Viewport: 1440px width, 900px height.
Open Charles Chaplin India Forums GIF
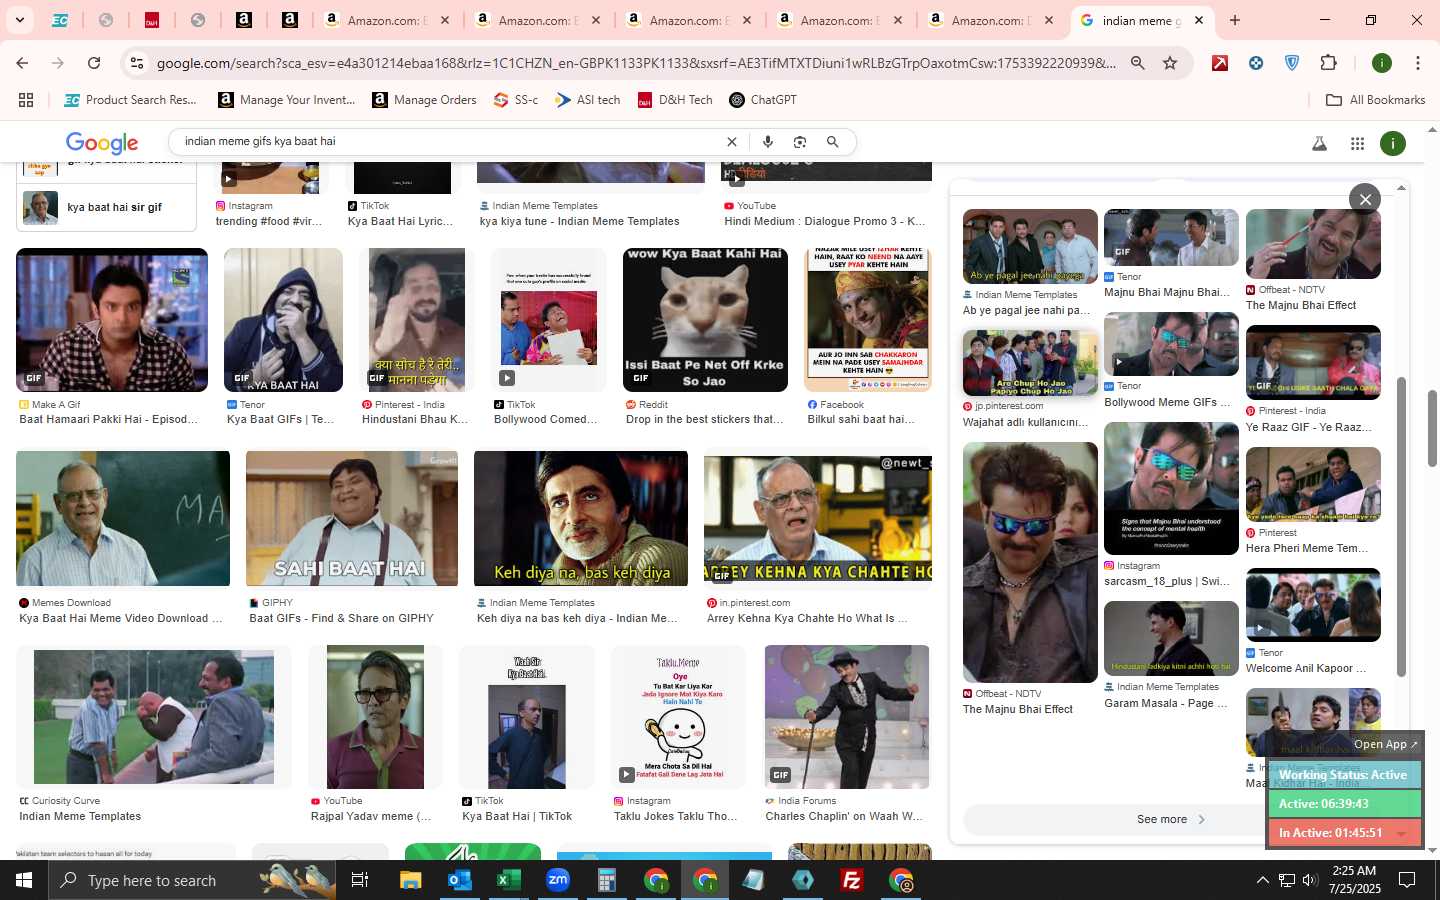[847, 717]
